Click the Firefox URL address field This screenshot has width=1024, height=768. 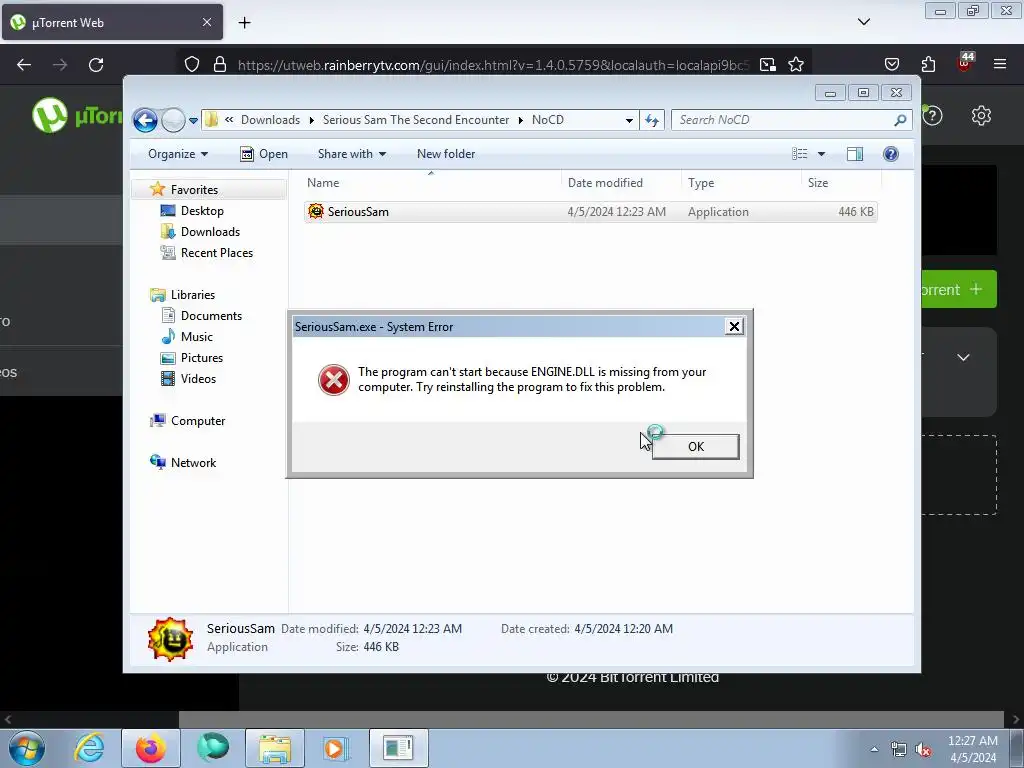tap(493, 65)
